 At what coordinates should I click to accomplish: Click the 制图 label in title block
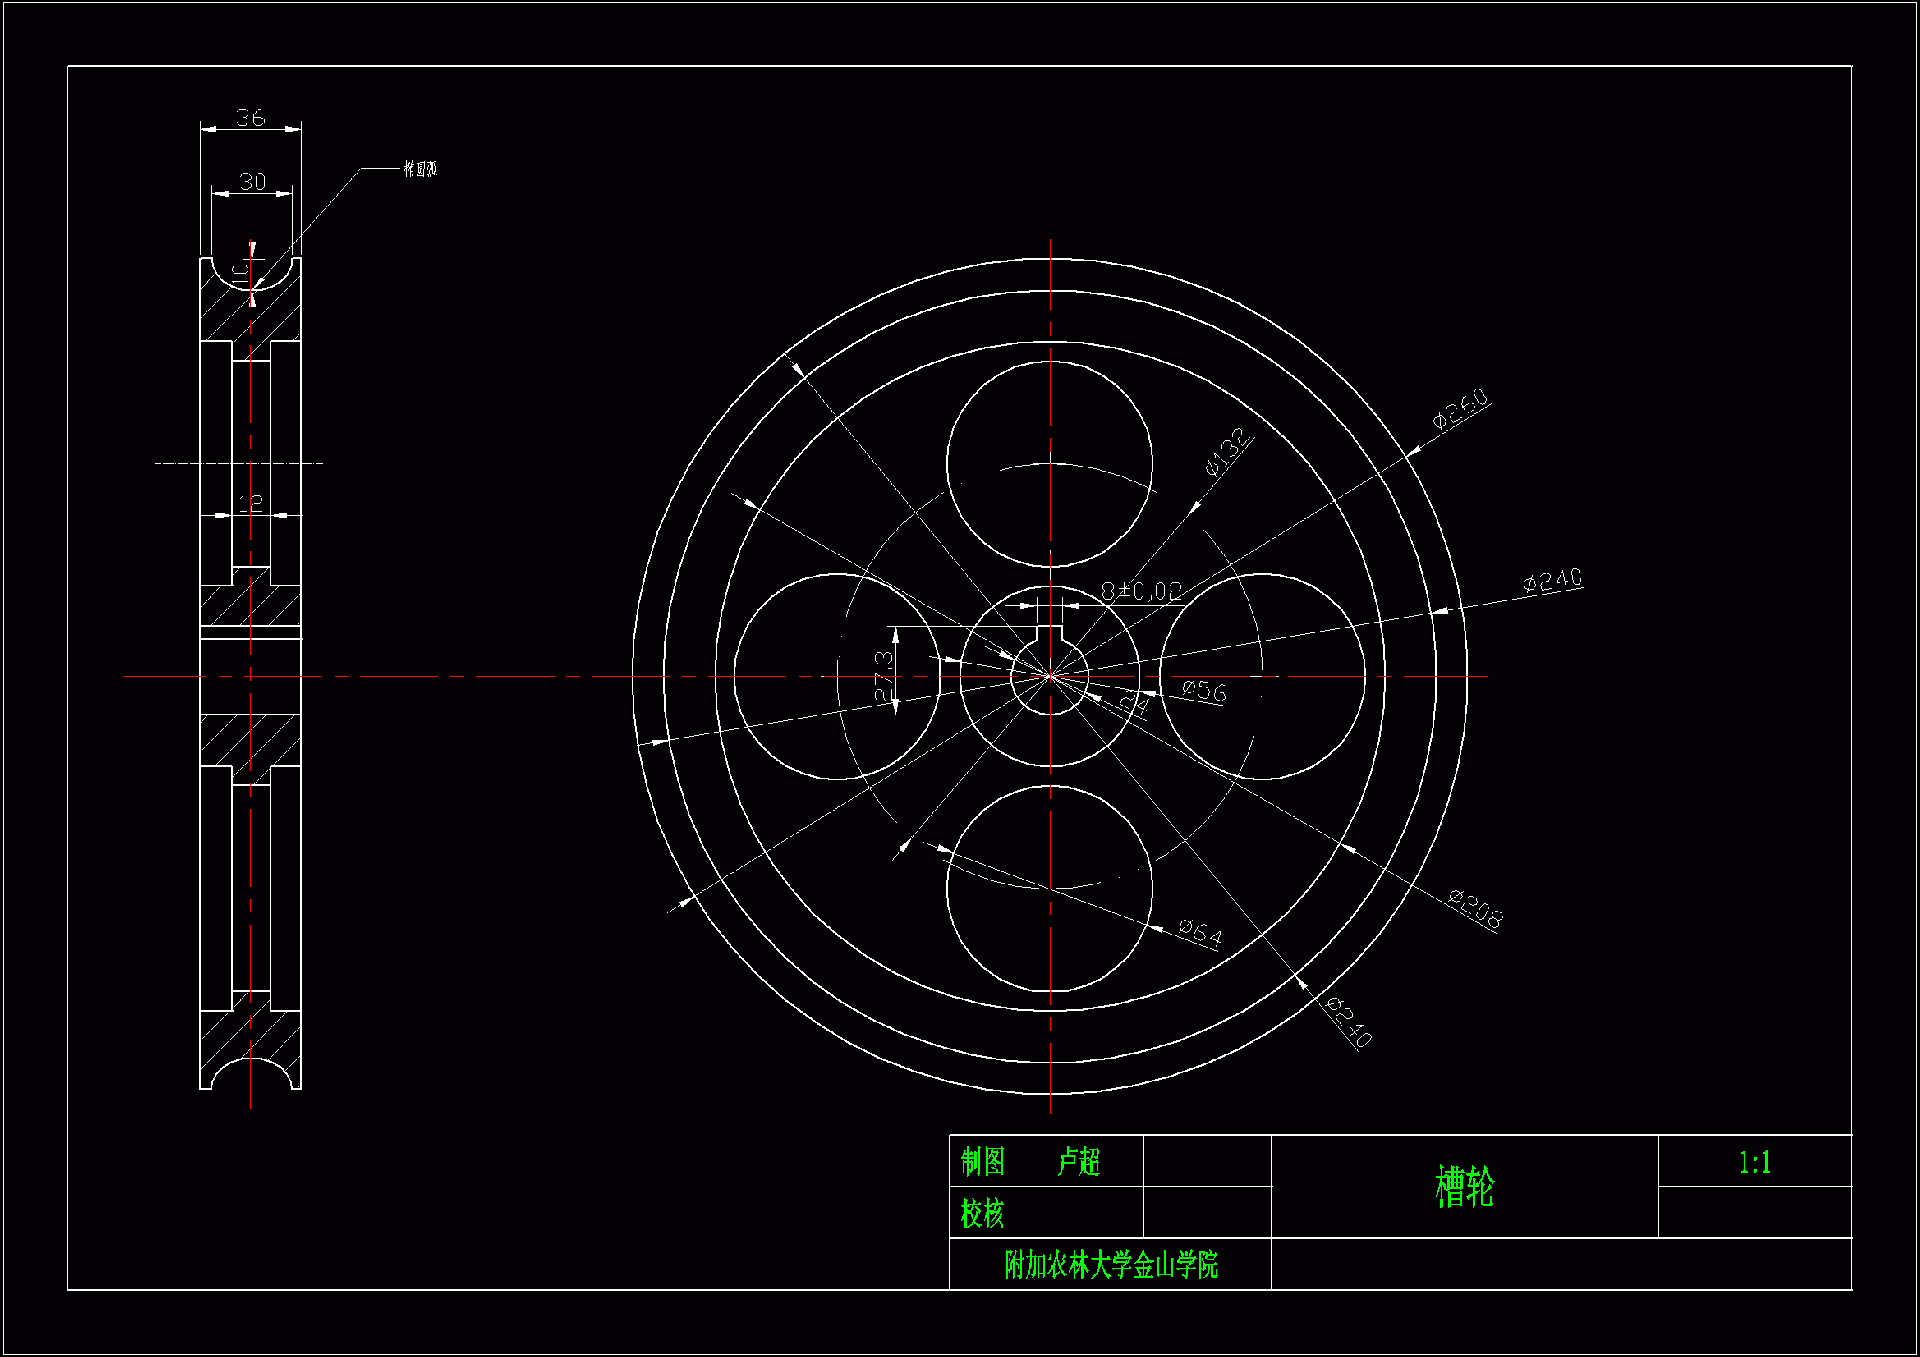point(983,1161)
